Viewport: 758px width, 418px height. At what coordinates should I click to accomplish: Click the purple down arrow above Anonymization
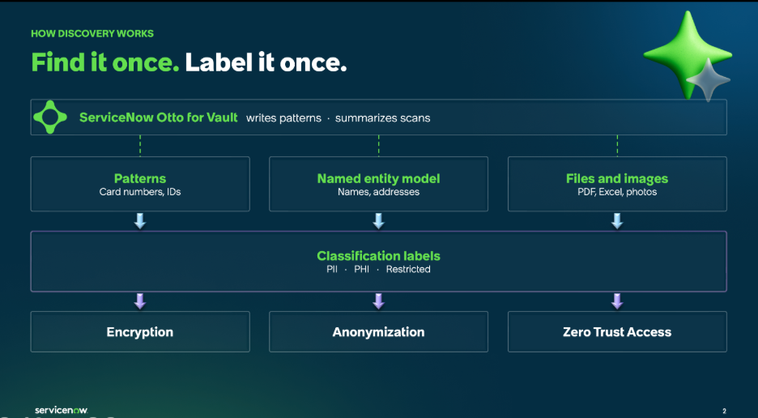pos(379,301)
